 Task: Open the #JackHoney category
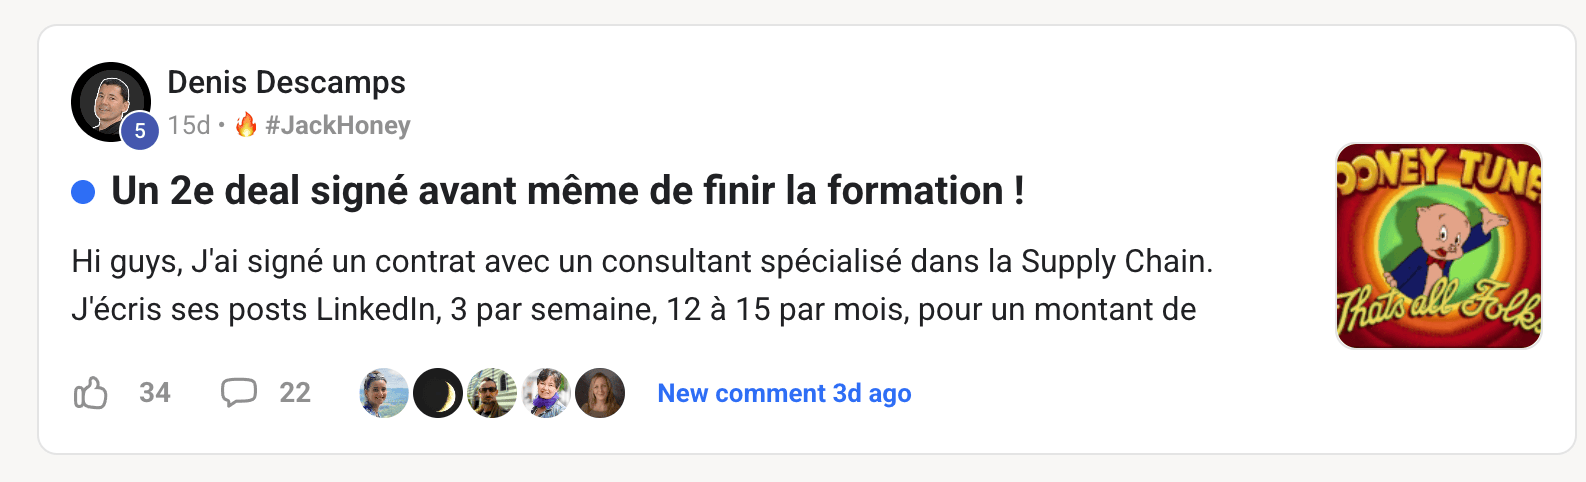pos(338,125)
